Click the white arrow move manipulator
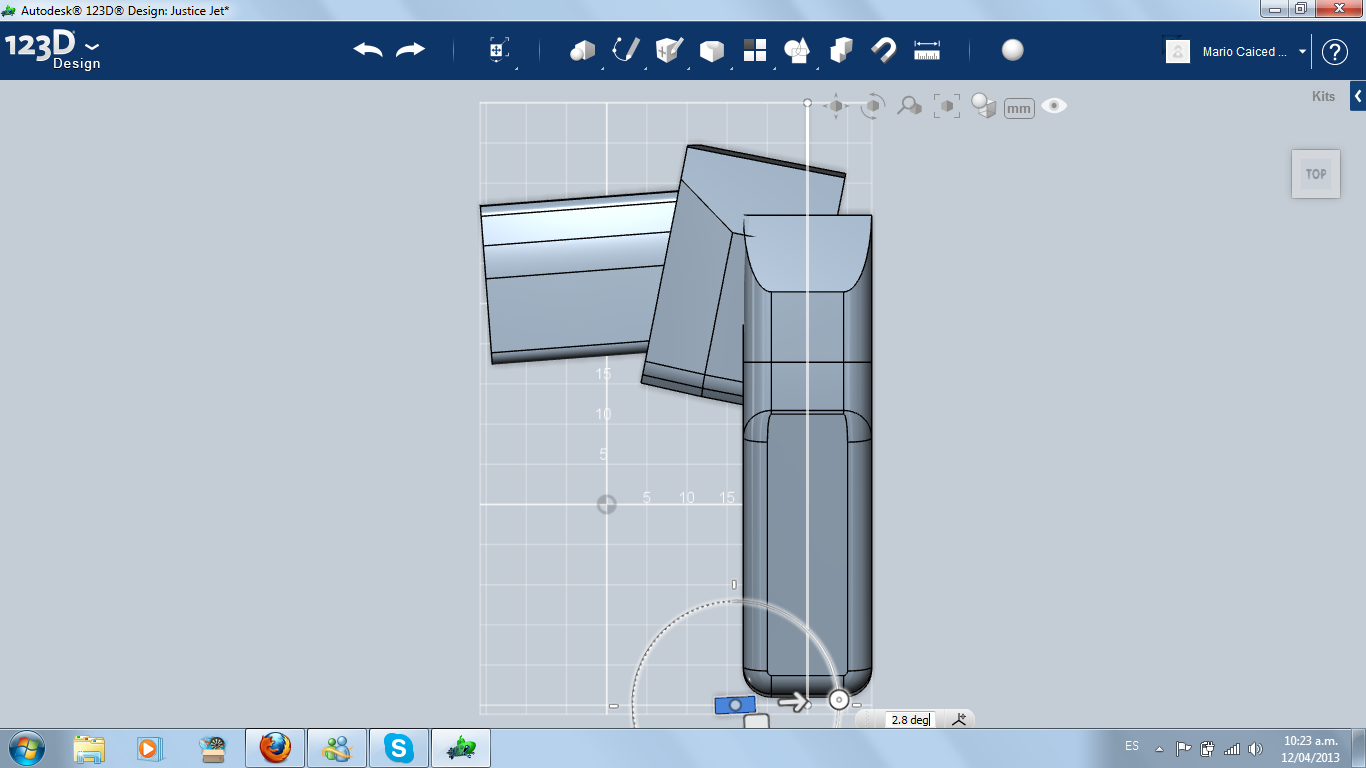Image resolution: width=1366 pixels, height=768 pixels. point(794,703)
